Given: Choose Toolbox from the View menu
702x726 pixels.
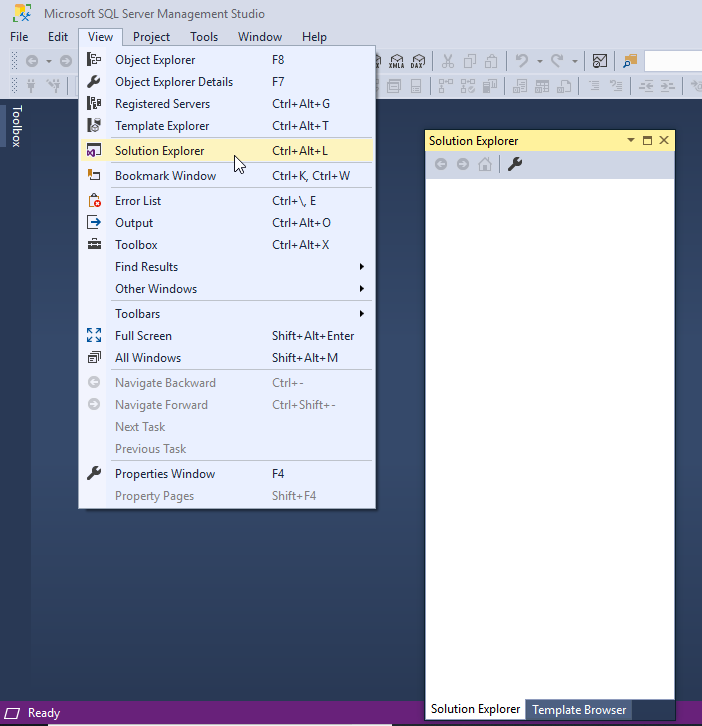Looking at the screenshot, I should [x=227, y=245].
